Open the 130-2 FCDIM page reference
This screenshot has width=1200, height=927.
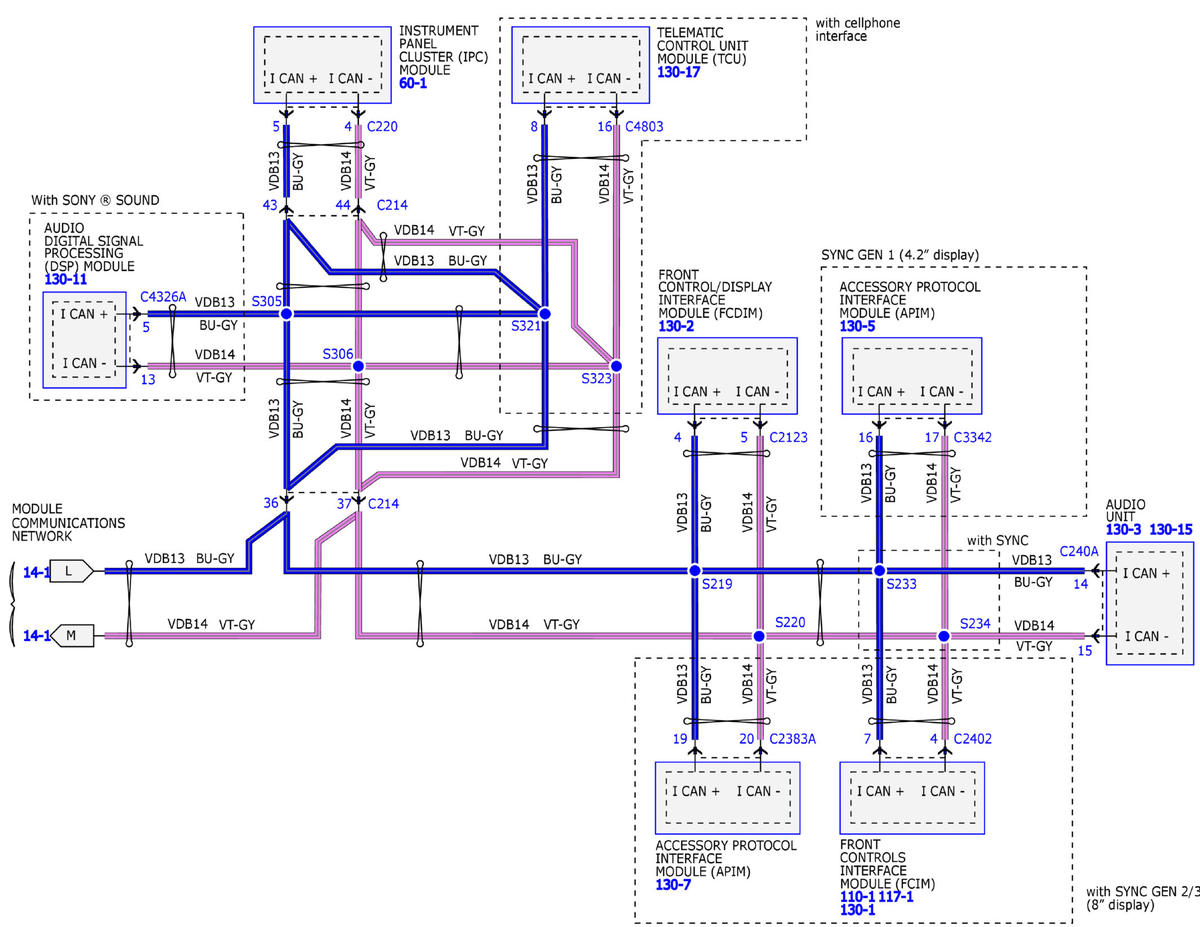click(676, 326)
